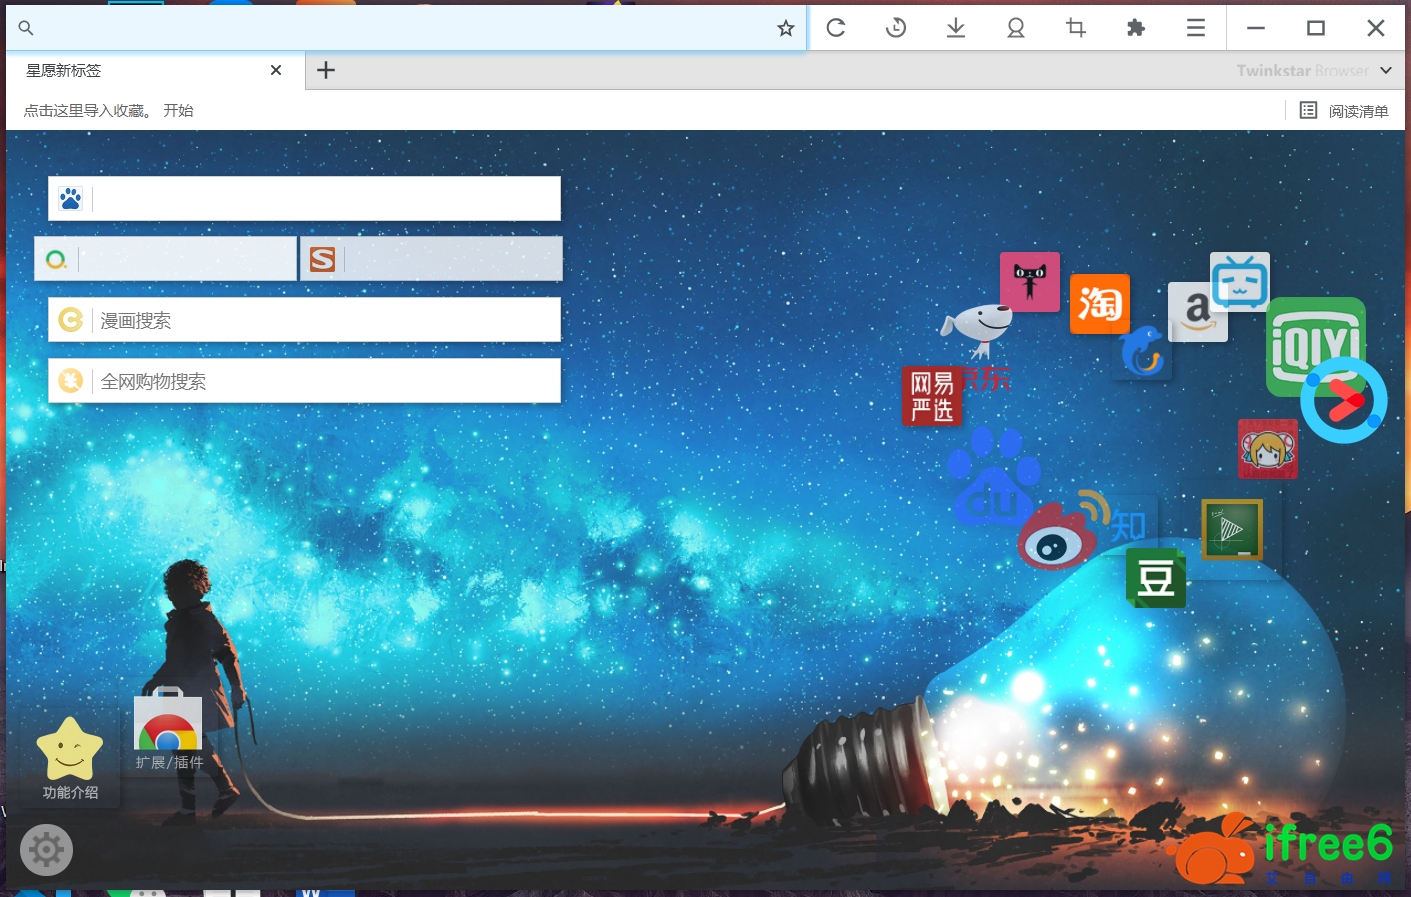This screenshot has width=1411, height=897.
Task: Click the user account icon
Action: [x=1016, y=28]
